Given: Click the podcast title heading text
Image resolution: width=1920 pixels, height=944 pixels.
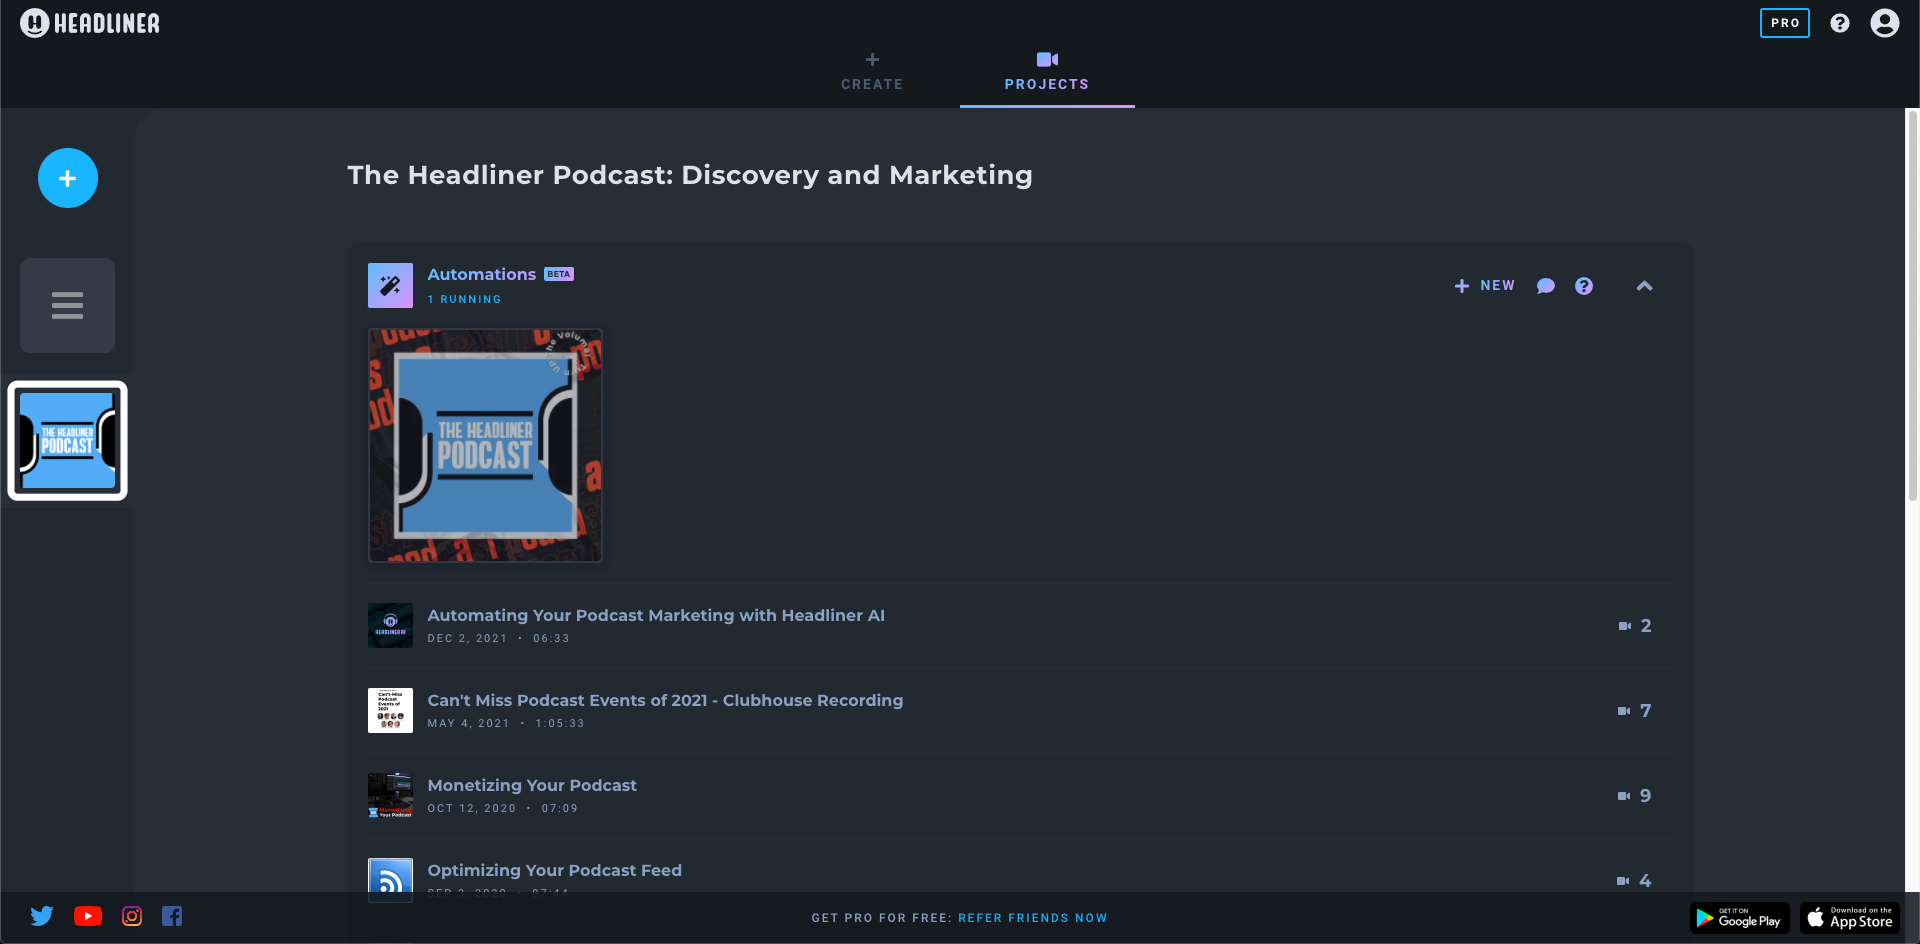Looking at the screenshot, I should pyautogui.click(x=690, y=175).
